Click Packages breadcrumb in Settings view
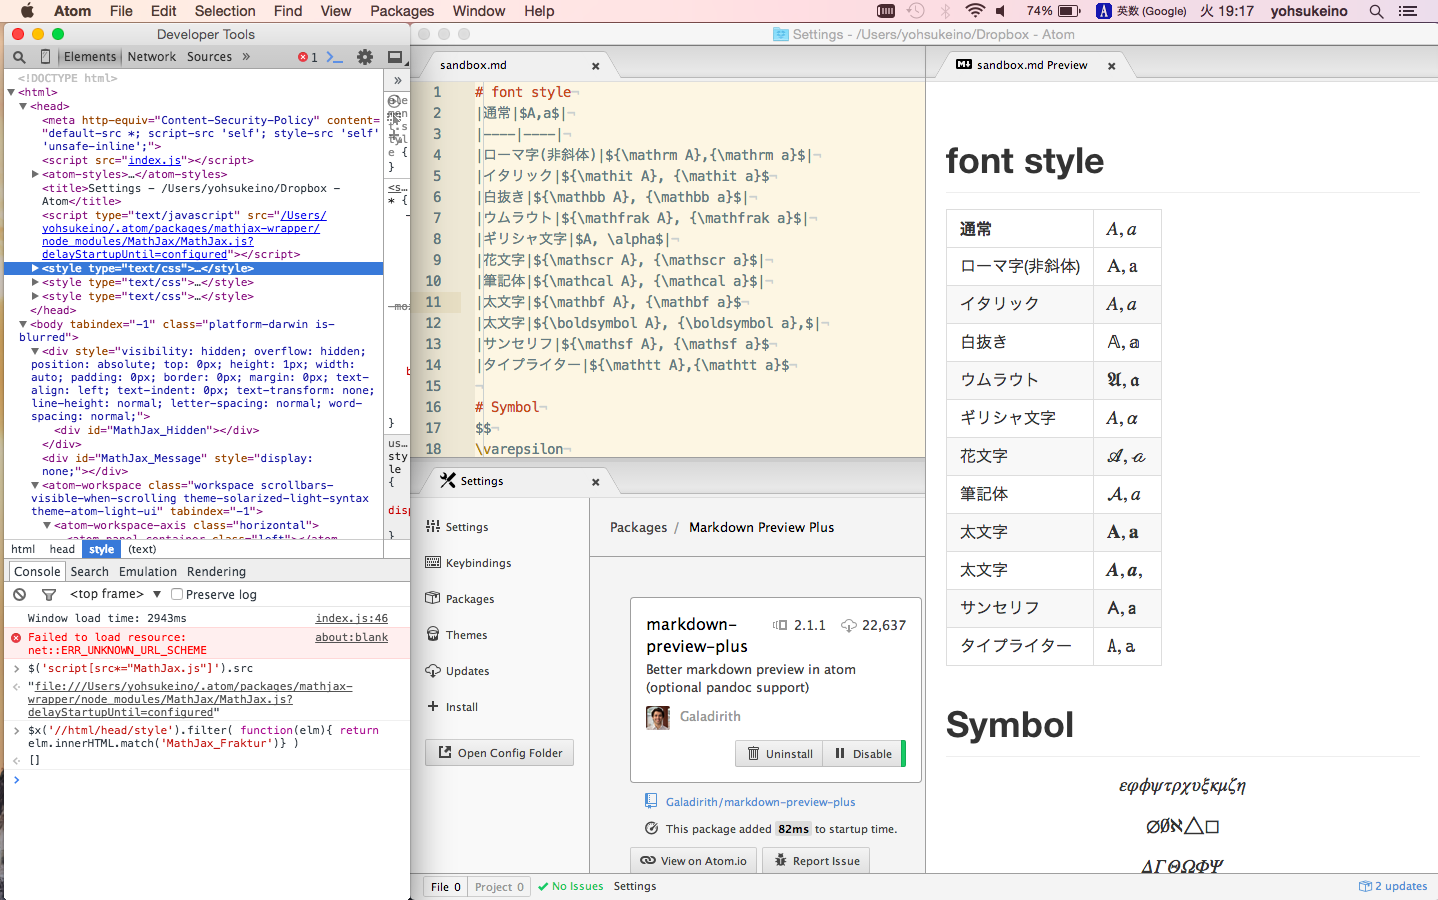This screenshot has height=900, width=1438. pyautogui.click(x=639, y=528)
